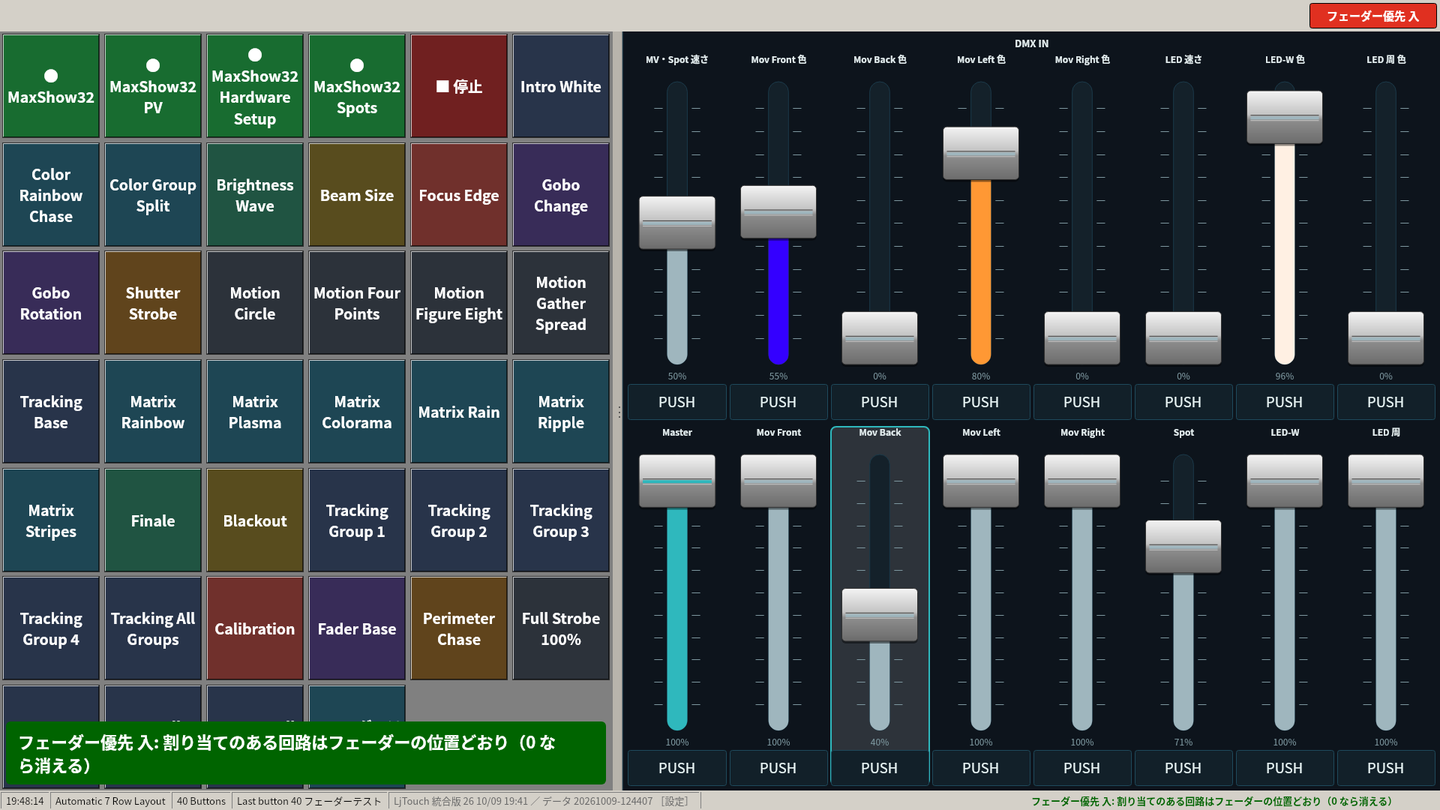Toggle the フェーダー優先 入 button

coord(1372,16)
